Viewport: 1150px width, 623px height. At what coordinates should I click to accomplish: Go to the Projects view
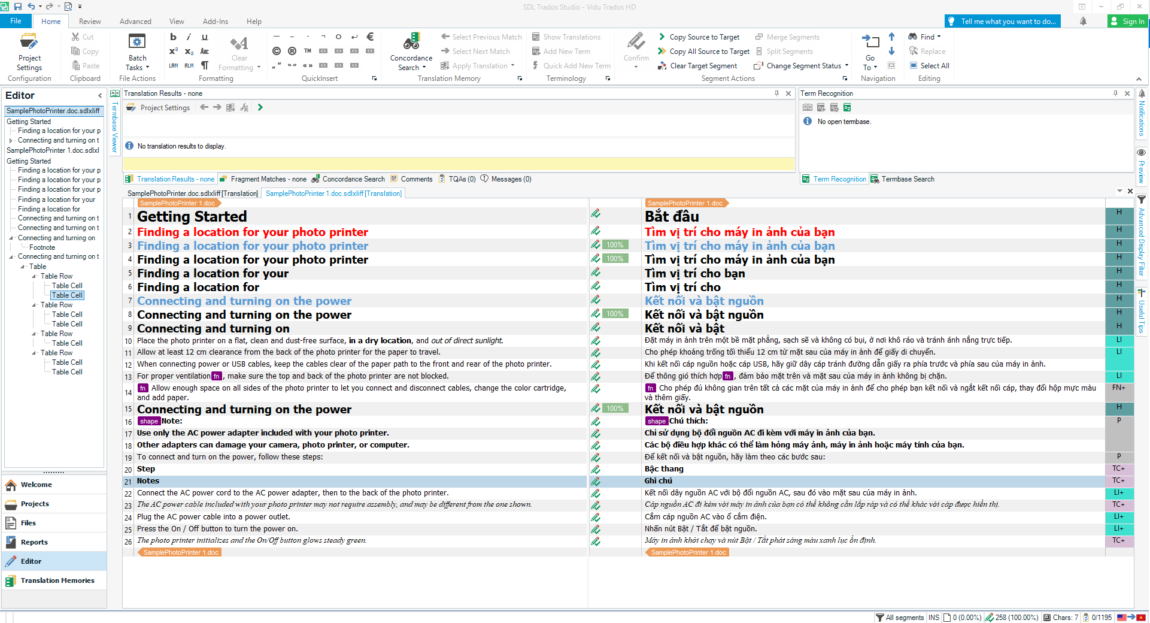[53, 504]
